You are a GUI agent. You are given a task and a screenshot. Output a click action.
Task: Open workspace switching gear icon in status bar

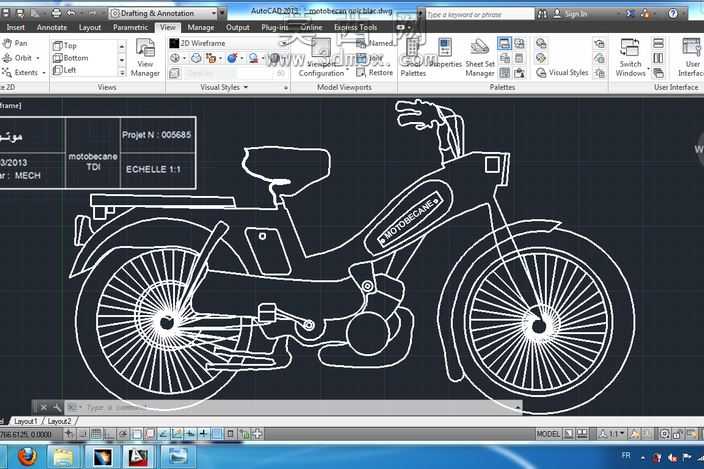664,434
